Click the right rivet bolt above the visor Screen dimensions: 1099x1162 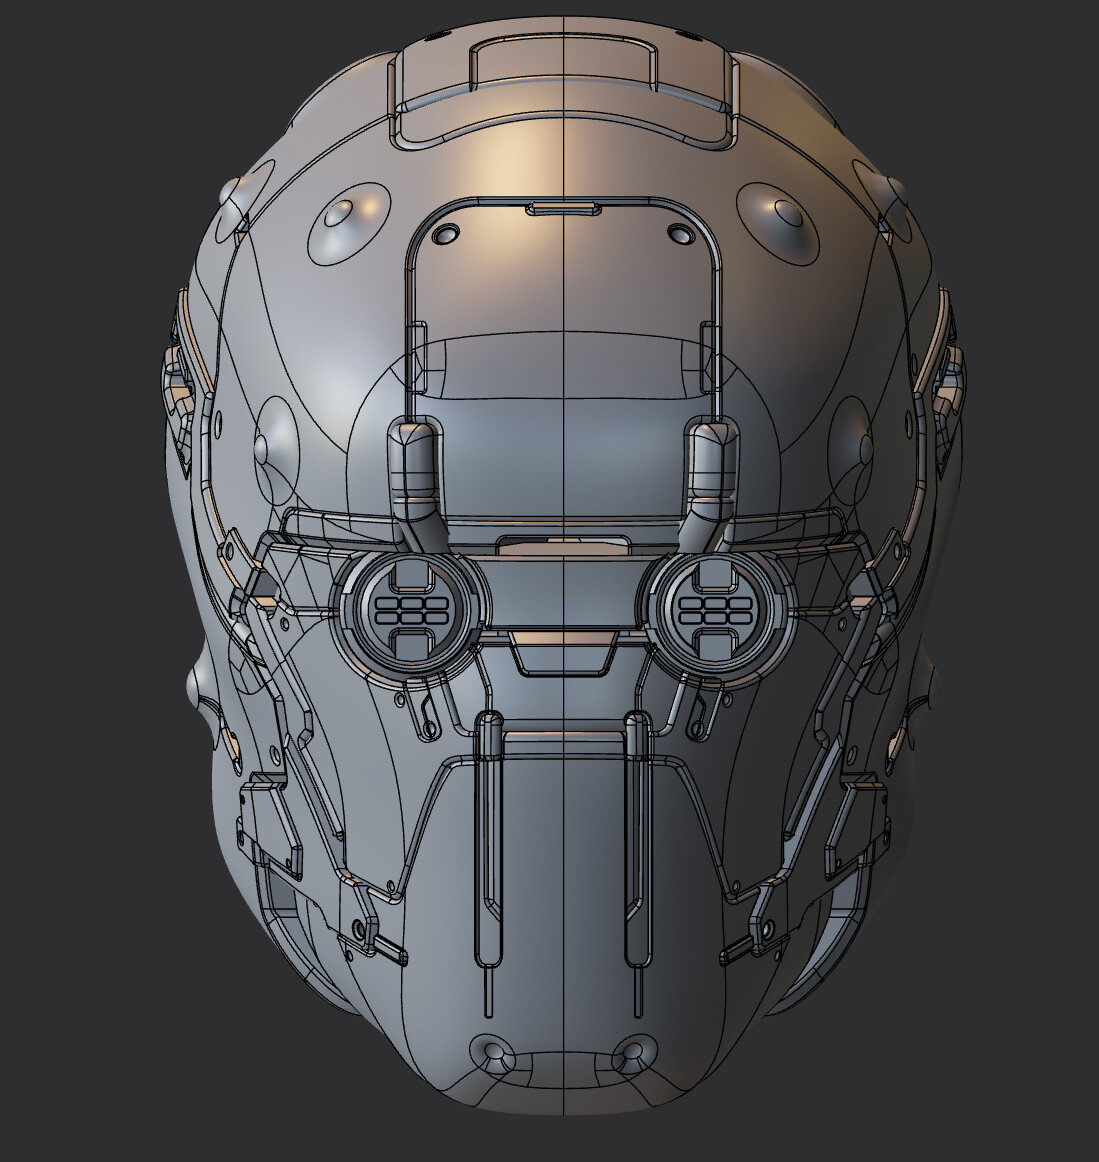679,237
